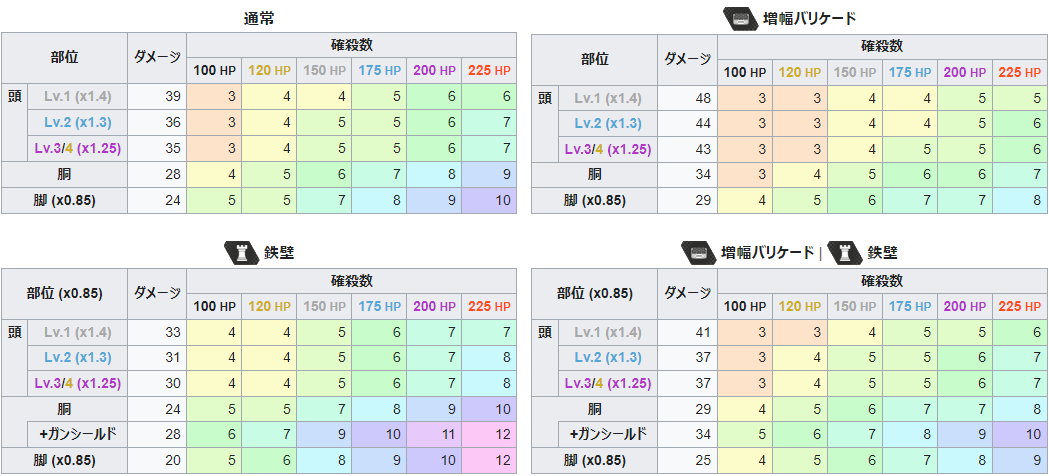Click the 確殺数 header in the 増幅バリケード-only table
The height and width of the screenshot is (476, 1049).
[x=882, y=46]
